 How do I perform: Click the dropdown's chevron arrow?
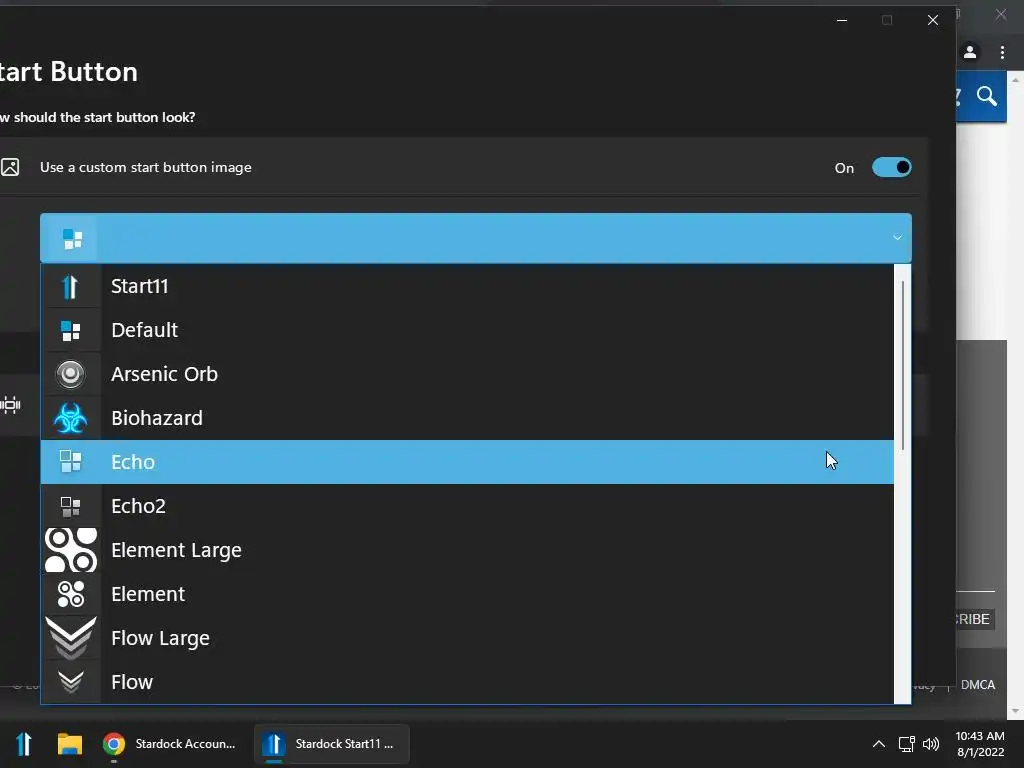click(897, 238)
